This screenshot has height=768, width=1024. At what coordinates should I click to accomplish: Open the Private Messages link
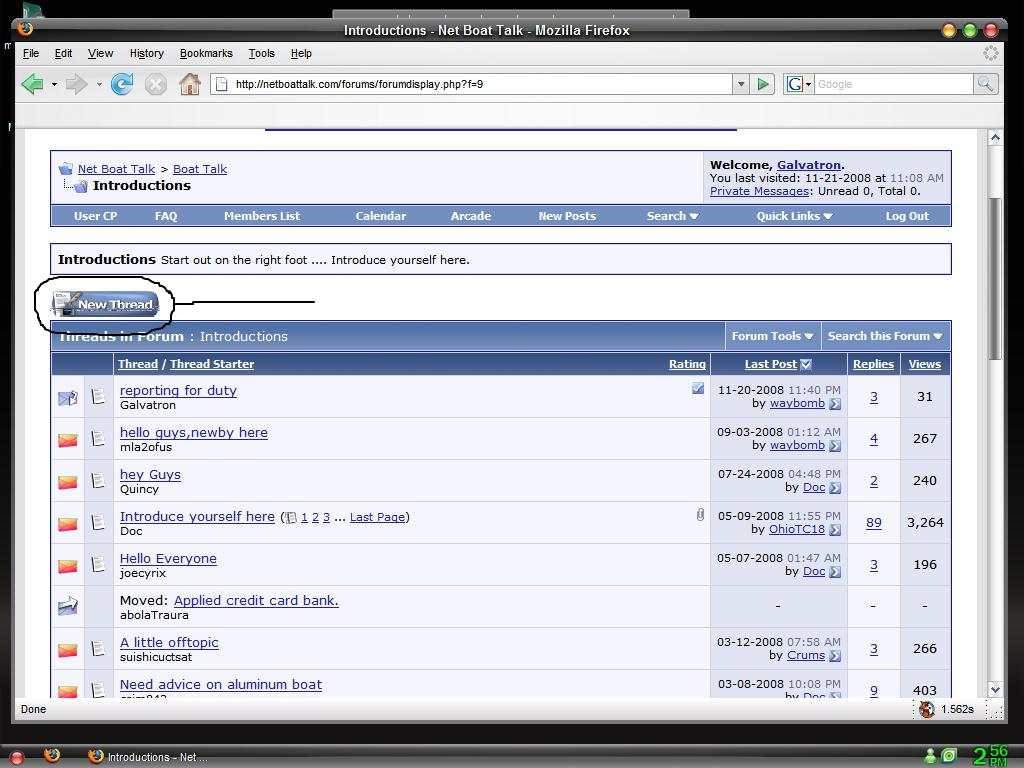point(760,191)
